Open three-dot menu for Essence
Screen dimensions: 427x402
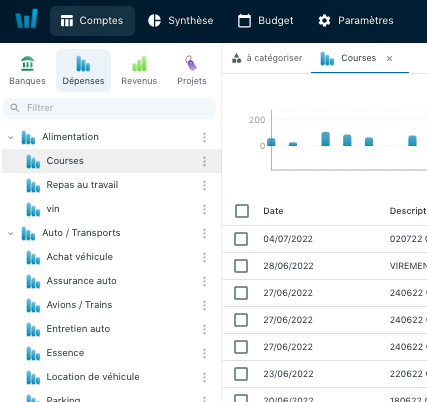pos(204,353)
